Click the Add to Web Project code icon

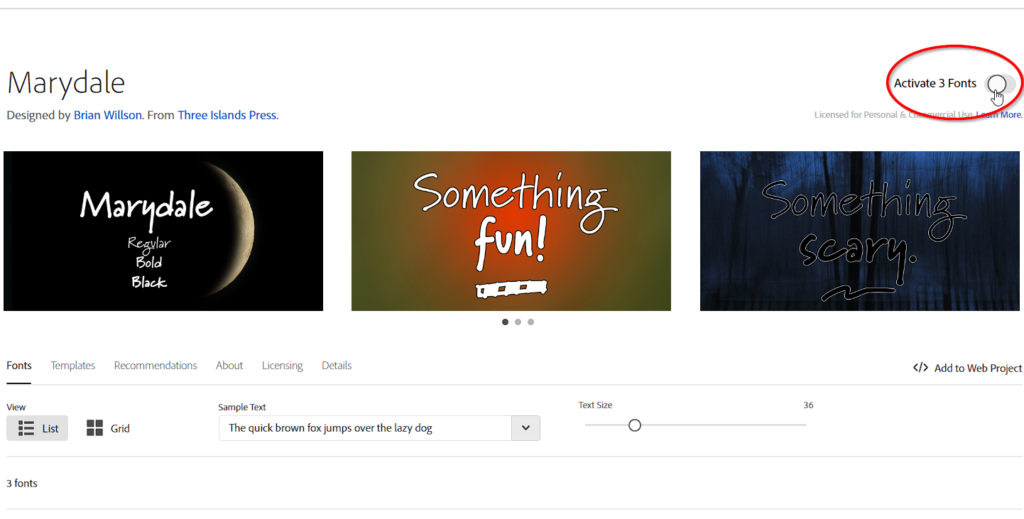[920, 368]
